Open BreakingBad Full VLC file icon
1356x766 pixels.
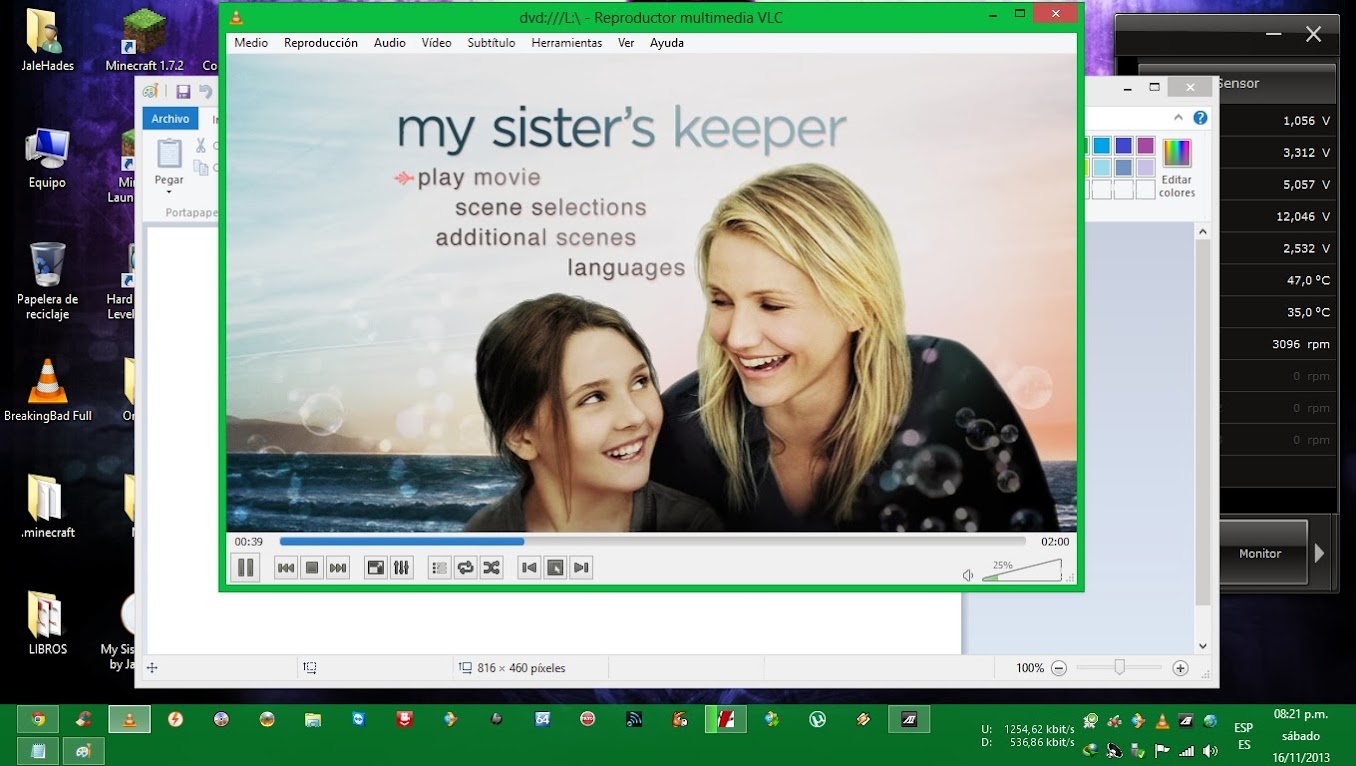[x=47, y=391]
